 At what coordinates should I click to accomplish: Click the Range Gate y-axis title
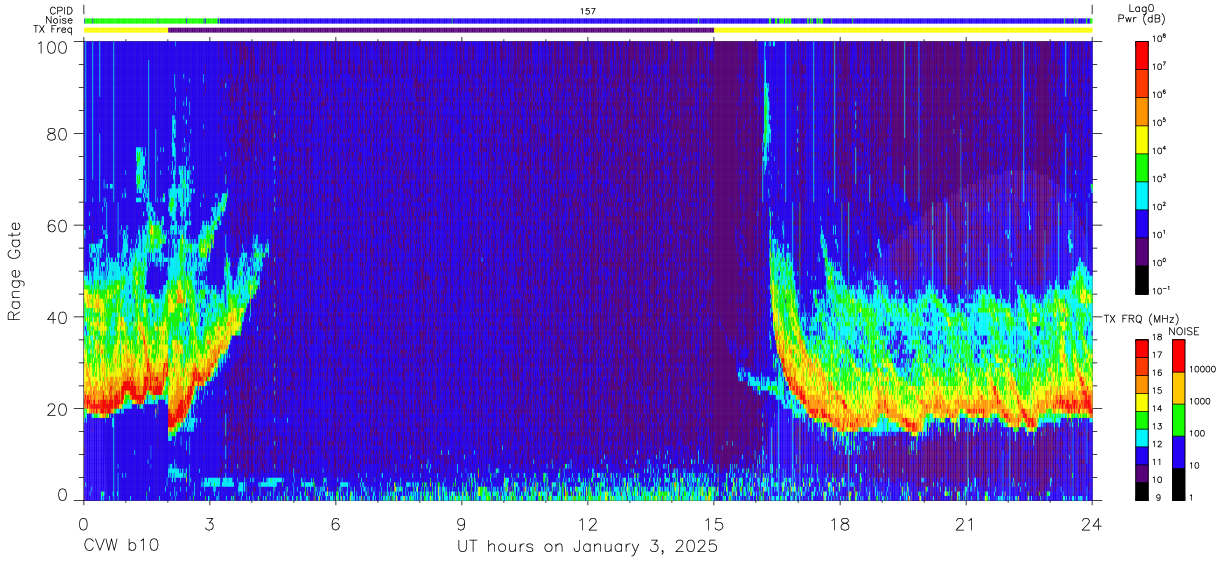15,271
